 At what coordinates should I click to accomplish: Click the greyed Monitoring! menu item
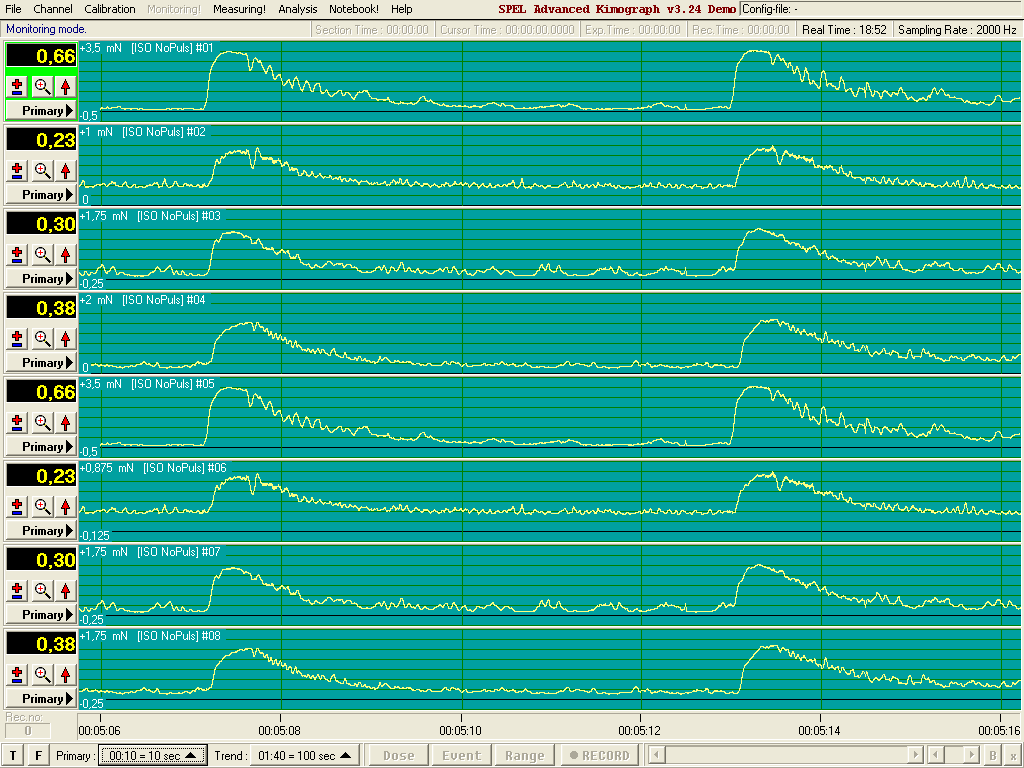174,9
